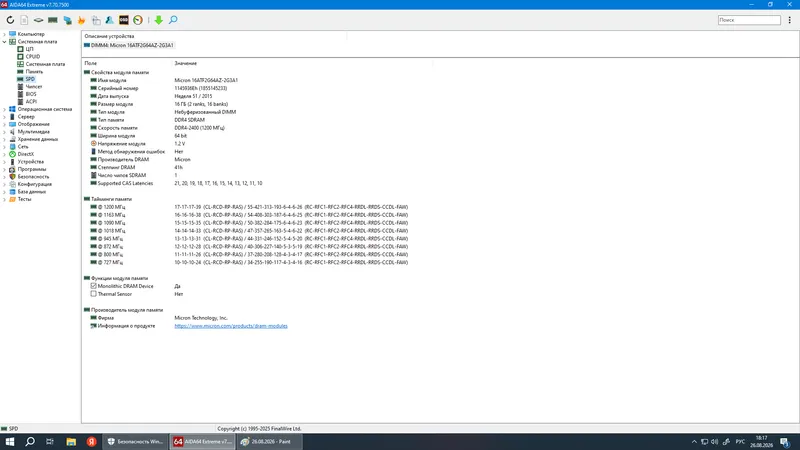Open the Report page icon in toolbar

24,20
